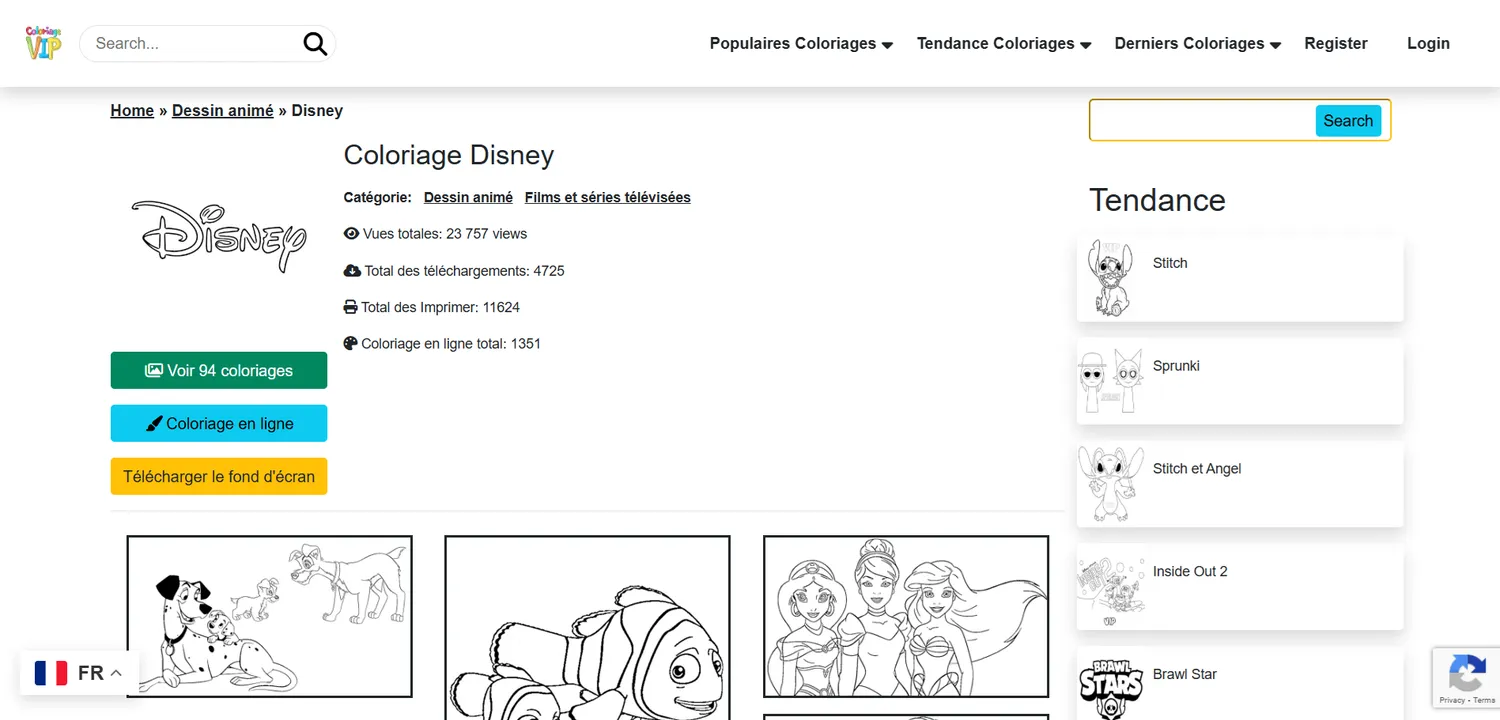Select the Brawl Stars logo thumbnail

click(x=1111, y=686)
